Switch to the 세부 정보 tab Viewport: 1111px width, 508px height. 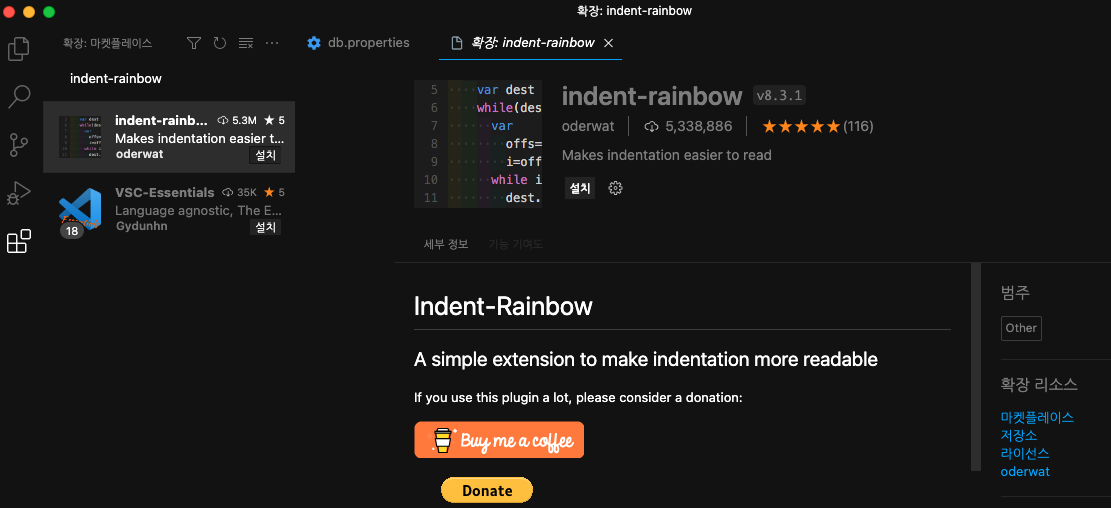(446, 244)
